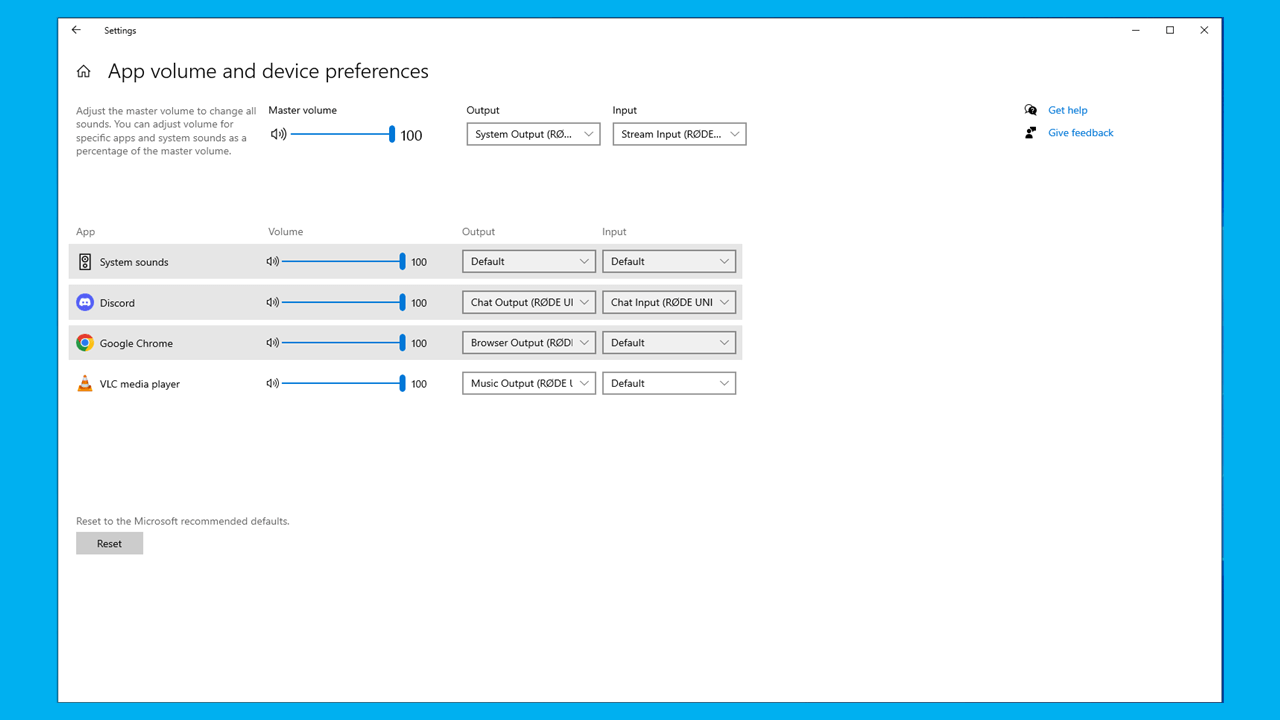Open the master Input device dropdown
The width and height of the screenshot is (1280, 720).
pyautogui.click(x=679, y=134)
